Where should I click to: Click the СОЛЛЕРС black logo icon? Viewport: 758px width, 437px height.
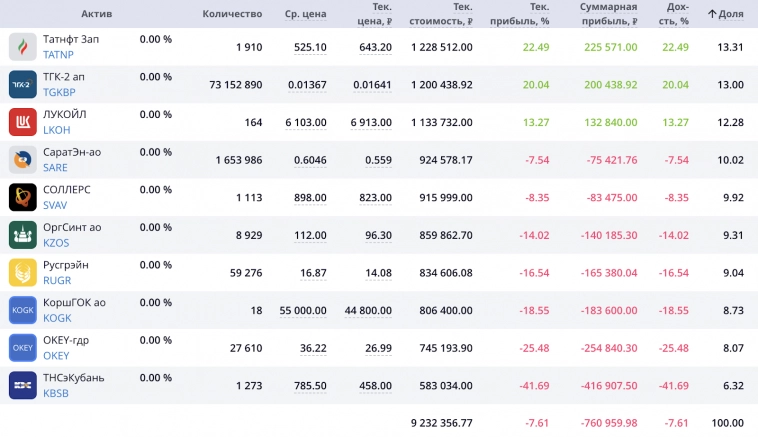[23, 197]
